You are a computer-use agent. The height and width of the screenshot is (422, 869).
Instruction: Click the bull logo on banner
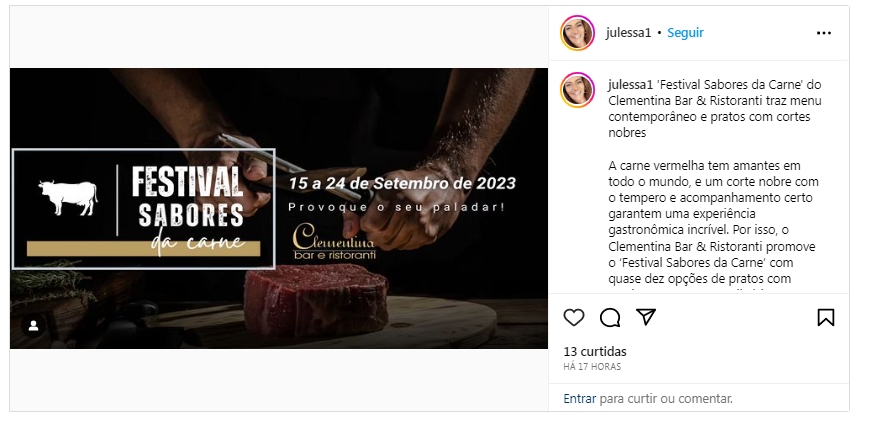(68, 198)
